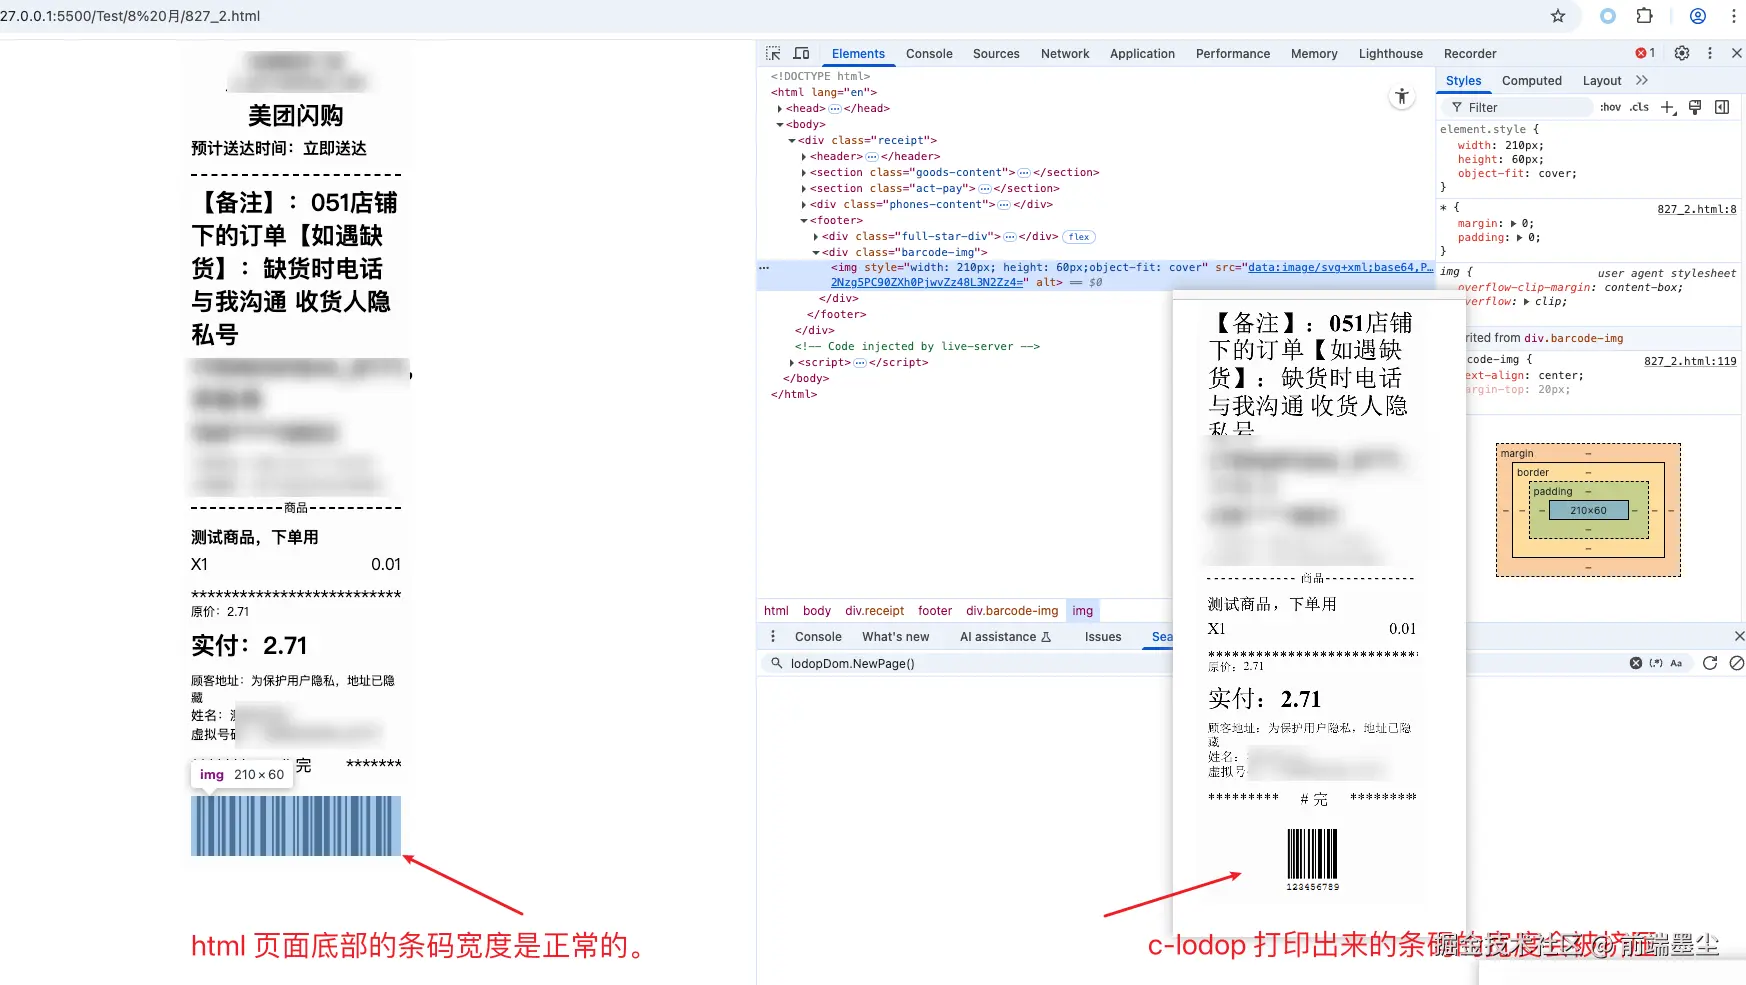Screen dimensions: 1746x985
Task: Select the Elements tab
Action: coord(858,54)
